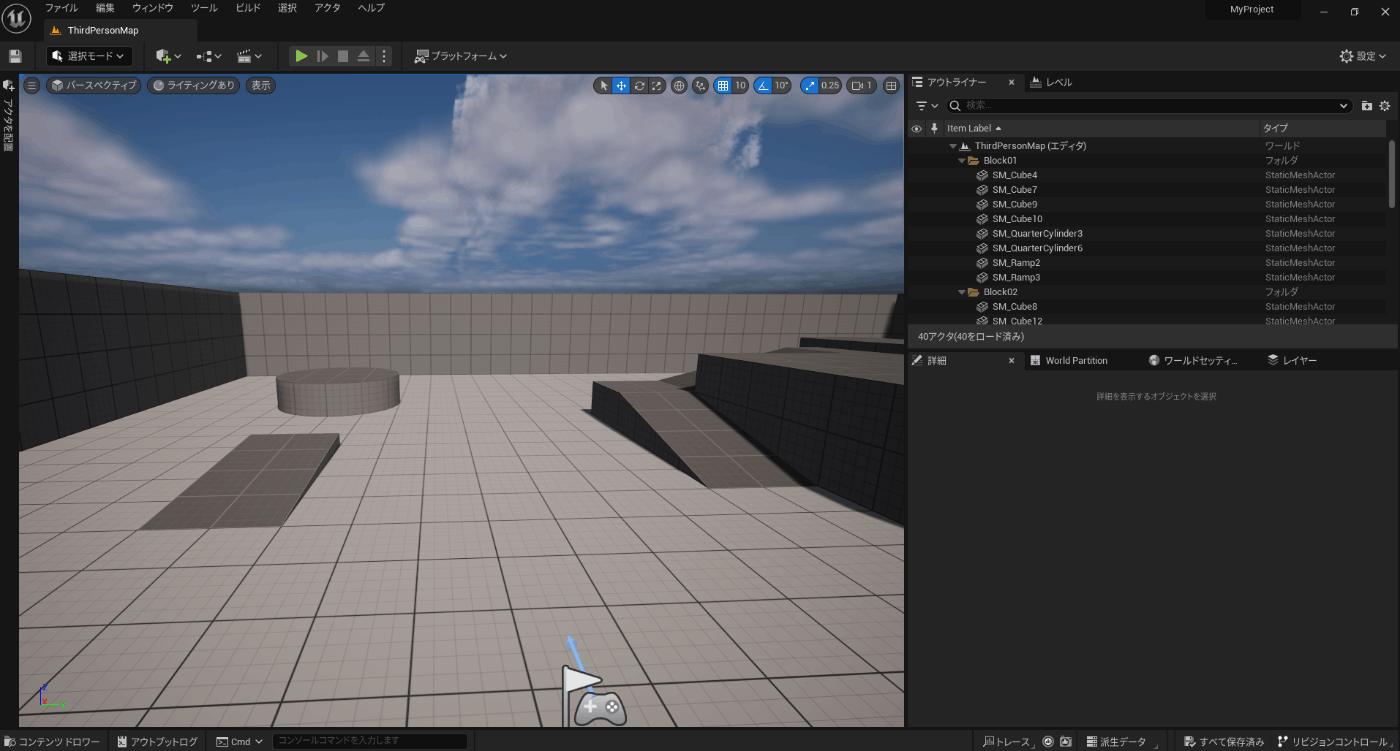Viewport: 1400px width, 751px height.
Task: Open the 選択モード mode dropdown
Action: point(89,56)
